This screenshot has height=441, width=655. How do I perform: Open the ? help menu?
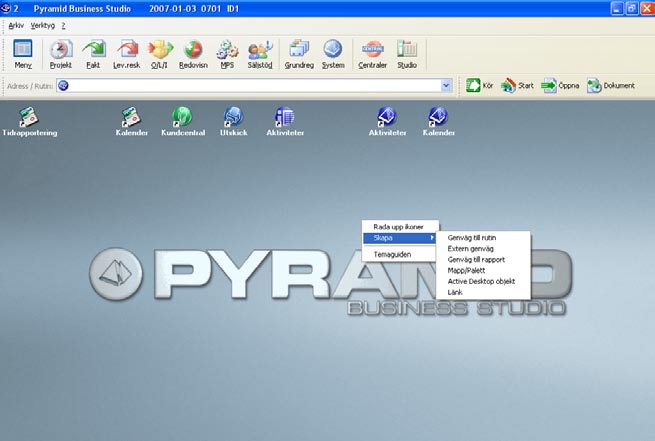(63, 26)
